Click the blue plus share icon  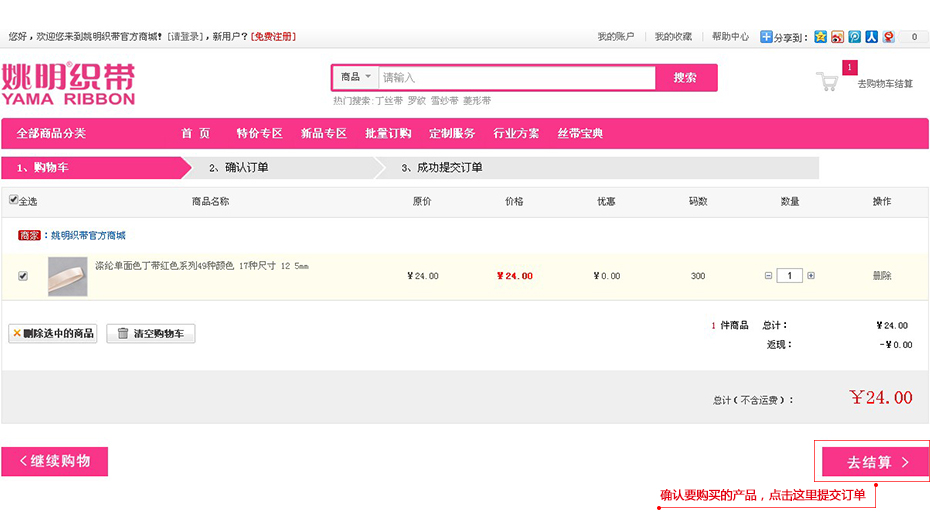click(x=766, y=37)
